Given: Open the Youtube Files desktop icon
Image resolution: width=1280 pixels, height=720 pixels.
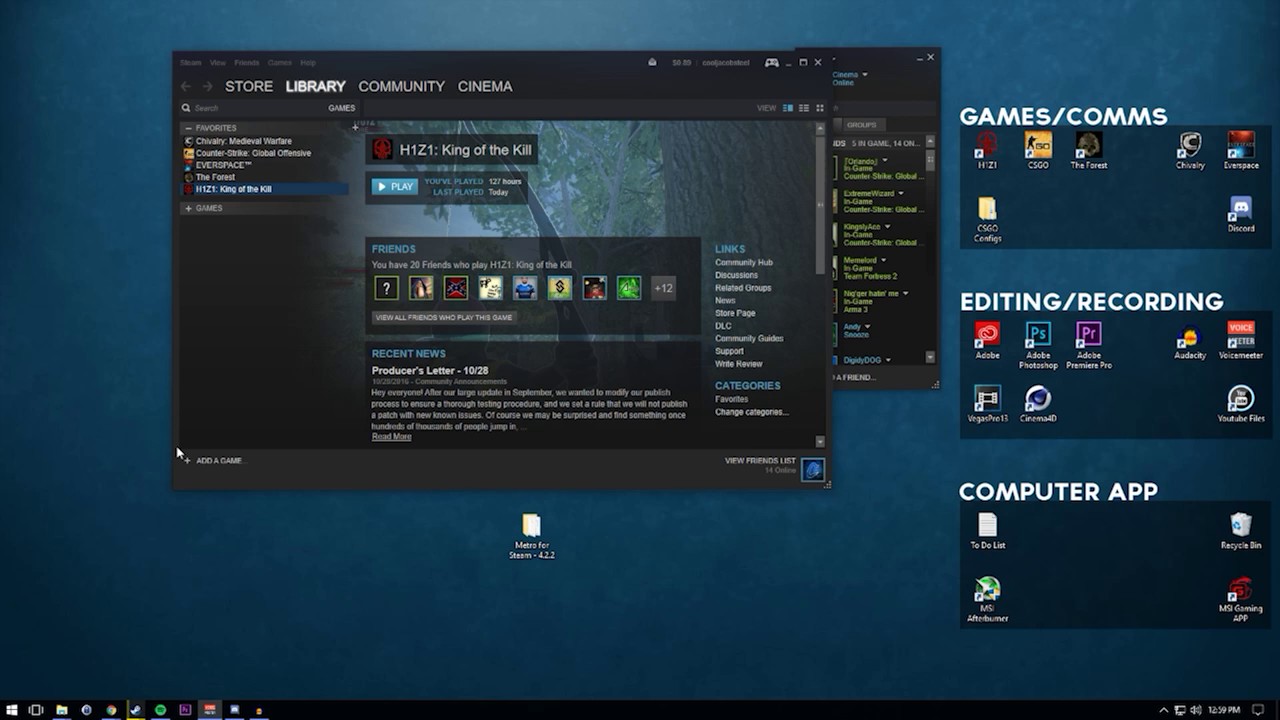Looking at the screenshot, I should pos(1241,404).
